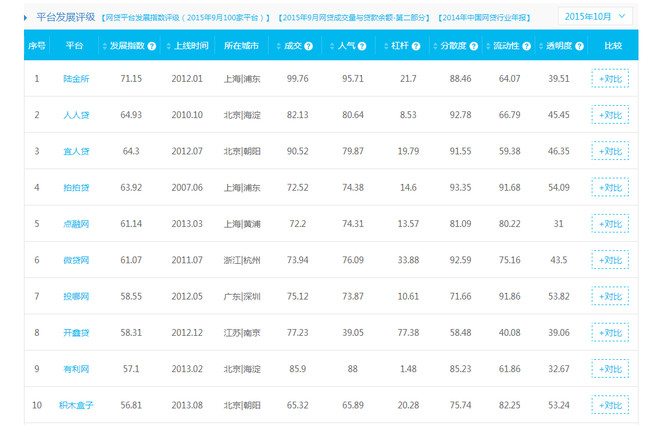Open 2015年9月网贷成交量与贷款余额 link
This screenshot has width=660, height=425.
354,18
